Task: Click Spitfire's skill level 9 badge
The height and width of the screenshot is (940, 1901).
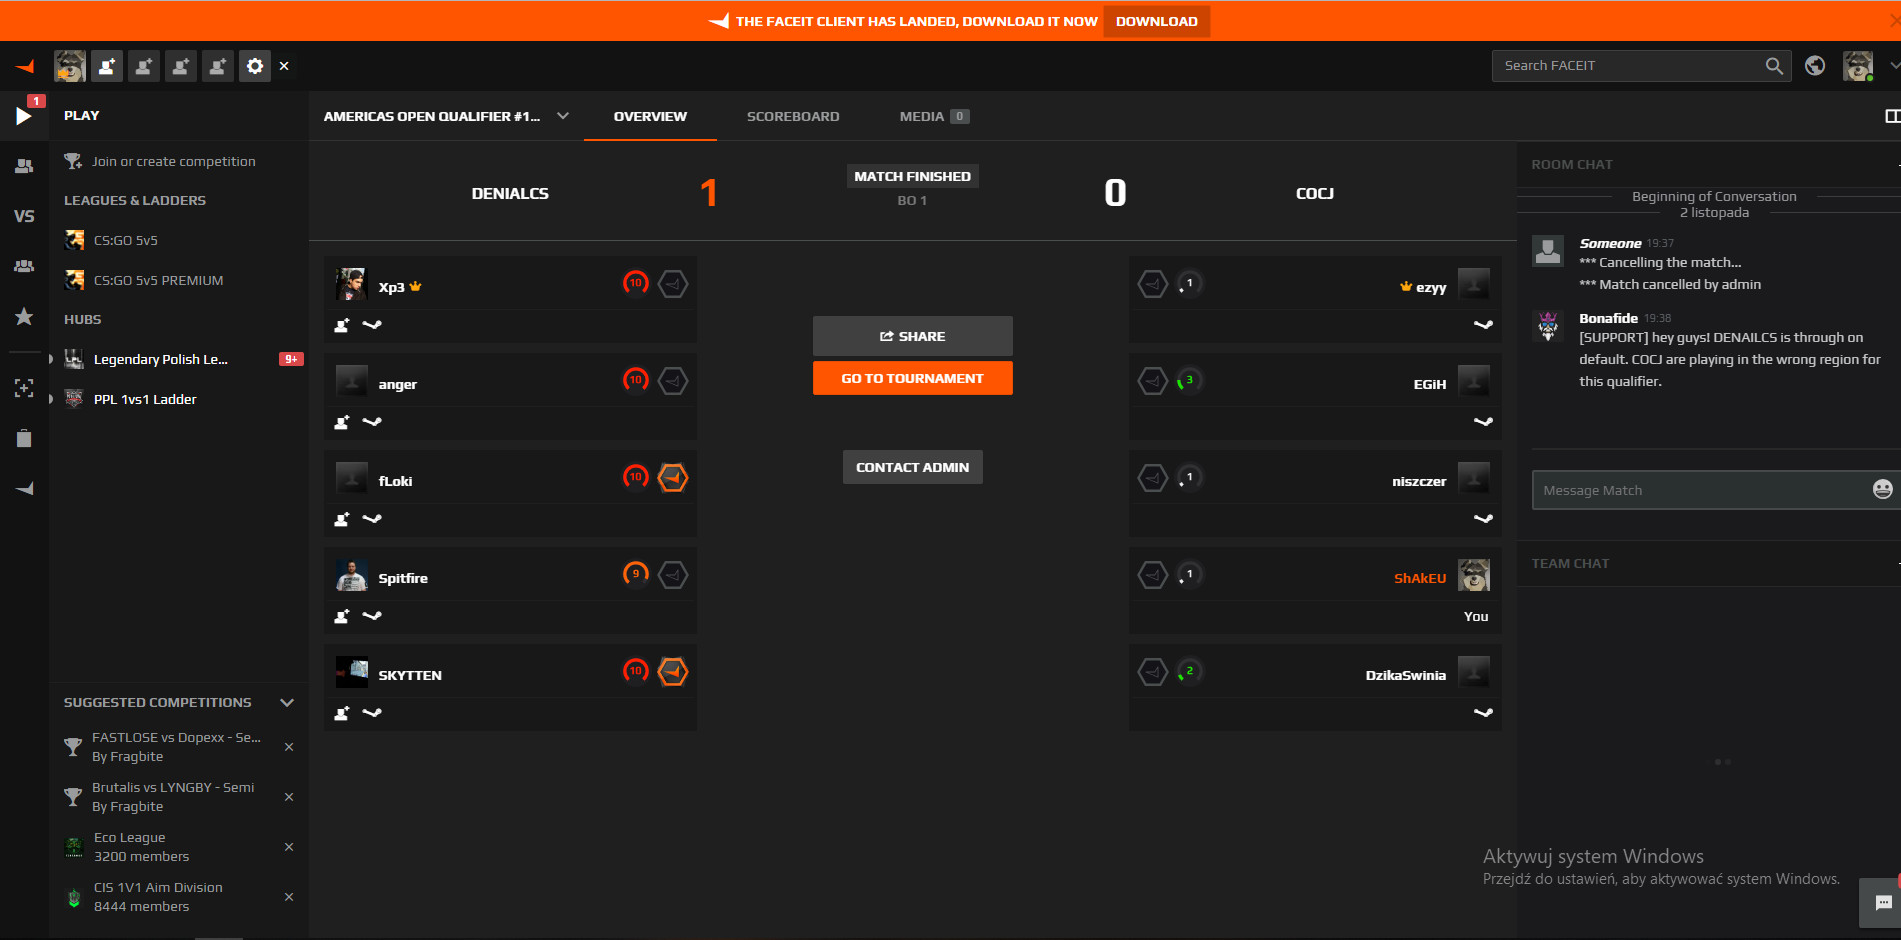Action: coord(636,575)
